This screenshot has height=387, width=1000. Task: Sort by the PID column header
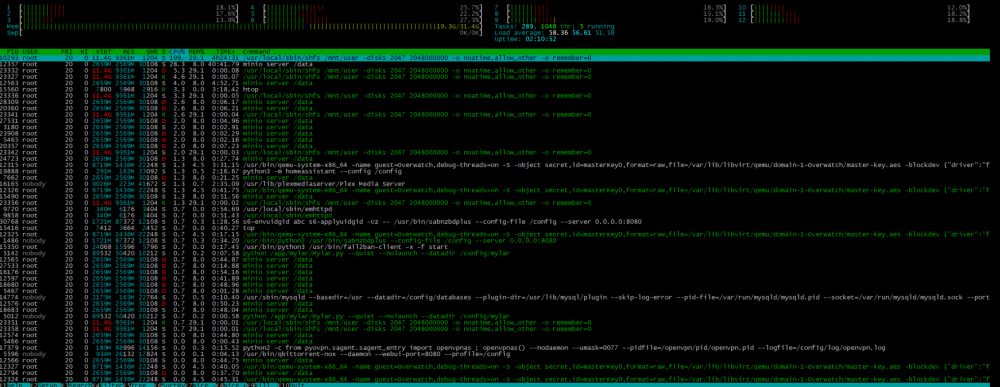13,51
